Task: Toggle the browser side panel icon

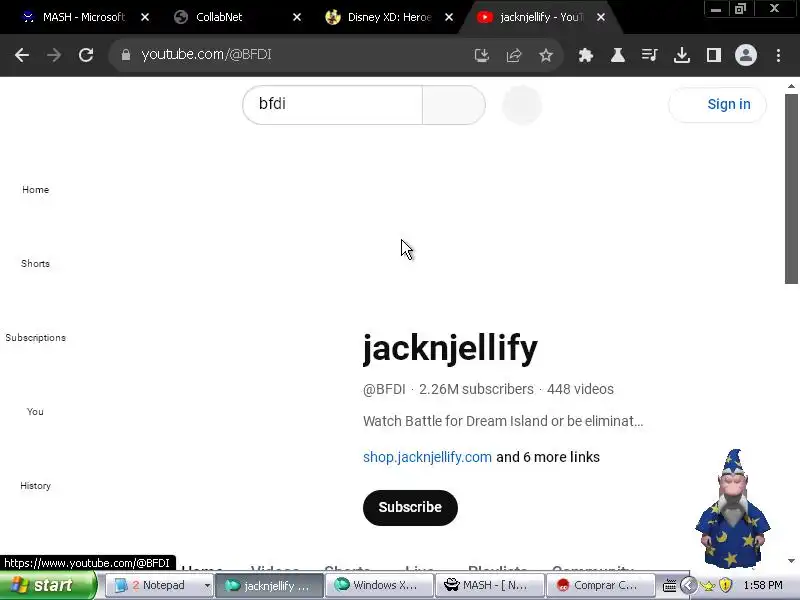Action: (x=714, y=55)
